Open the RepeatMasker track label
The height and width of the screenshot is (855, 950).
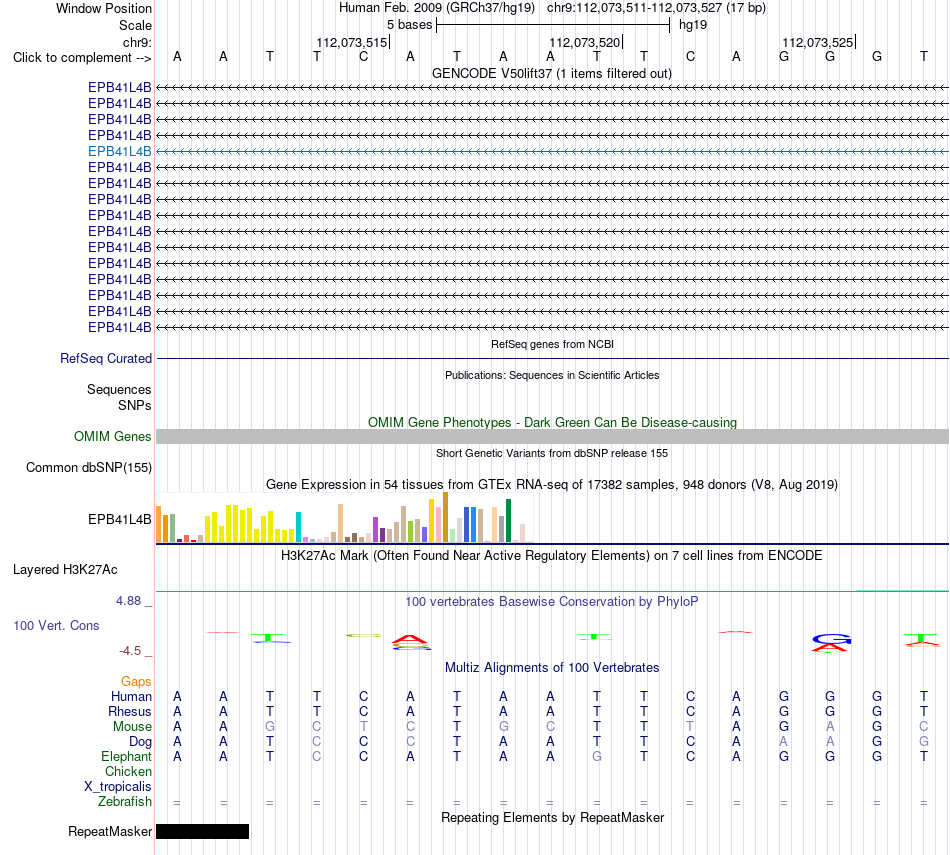[x=110, y=831]
